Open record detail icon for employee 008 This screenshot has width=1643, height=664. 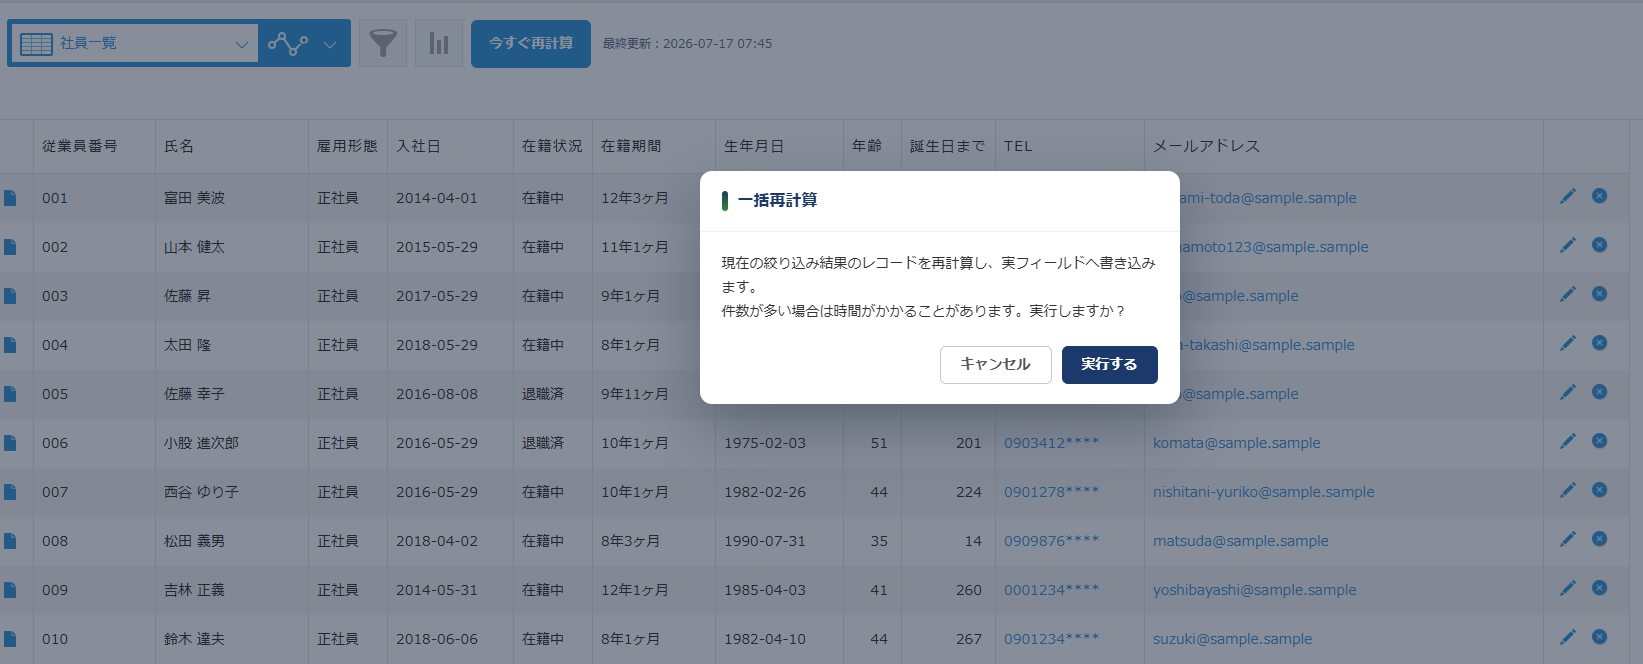tap(10, 541)
